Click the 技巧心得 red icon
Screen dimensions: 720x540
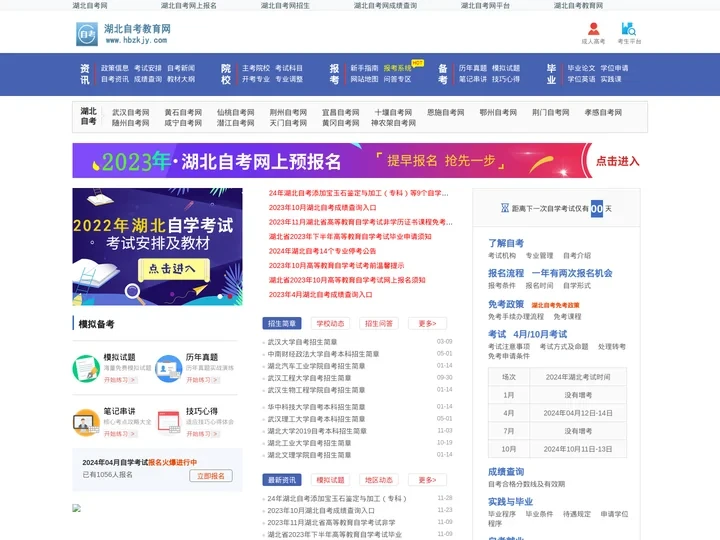[169, 422]
